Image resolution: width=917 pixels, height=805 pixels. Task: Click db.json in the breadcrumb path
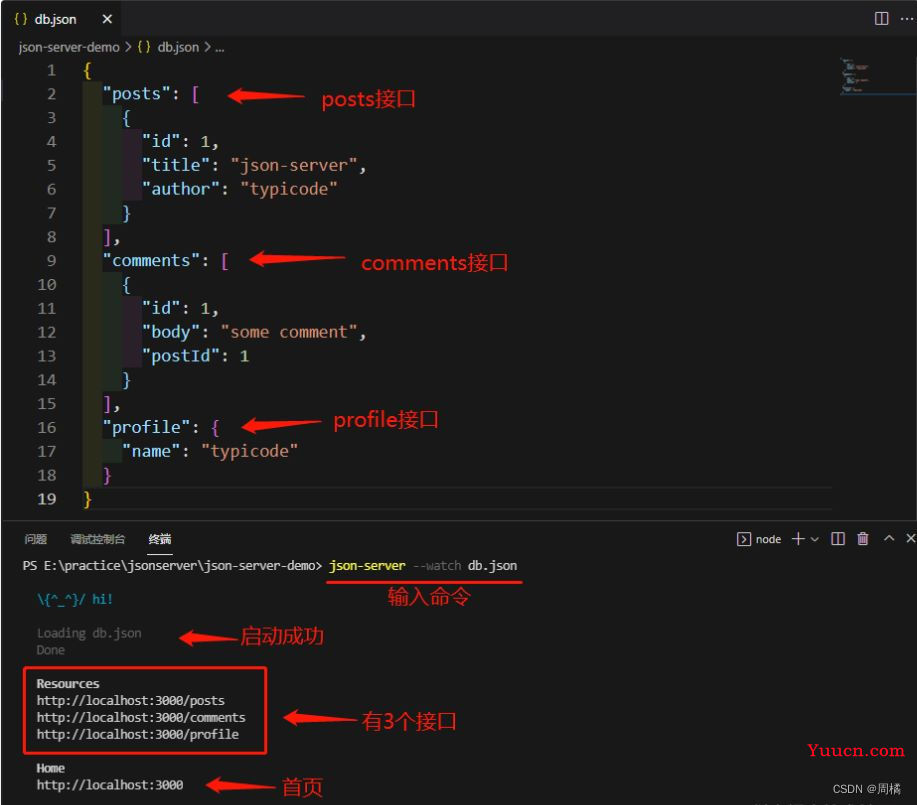coord(178,47)
